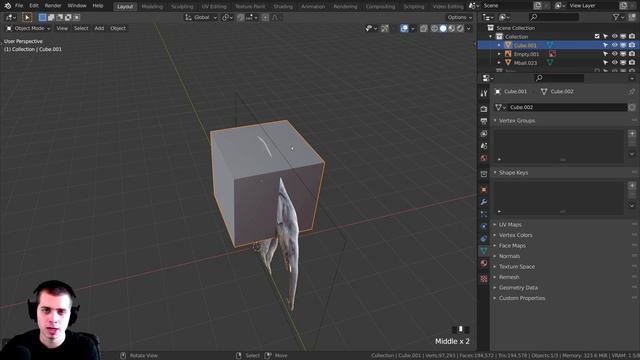This screenshot has height=360, width=640.
Task: Open the viewport View menu
Action: pyautogui.click(x=62, y=28)
